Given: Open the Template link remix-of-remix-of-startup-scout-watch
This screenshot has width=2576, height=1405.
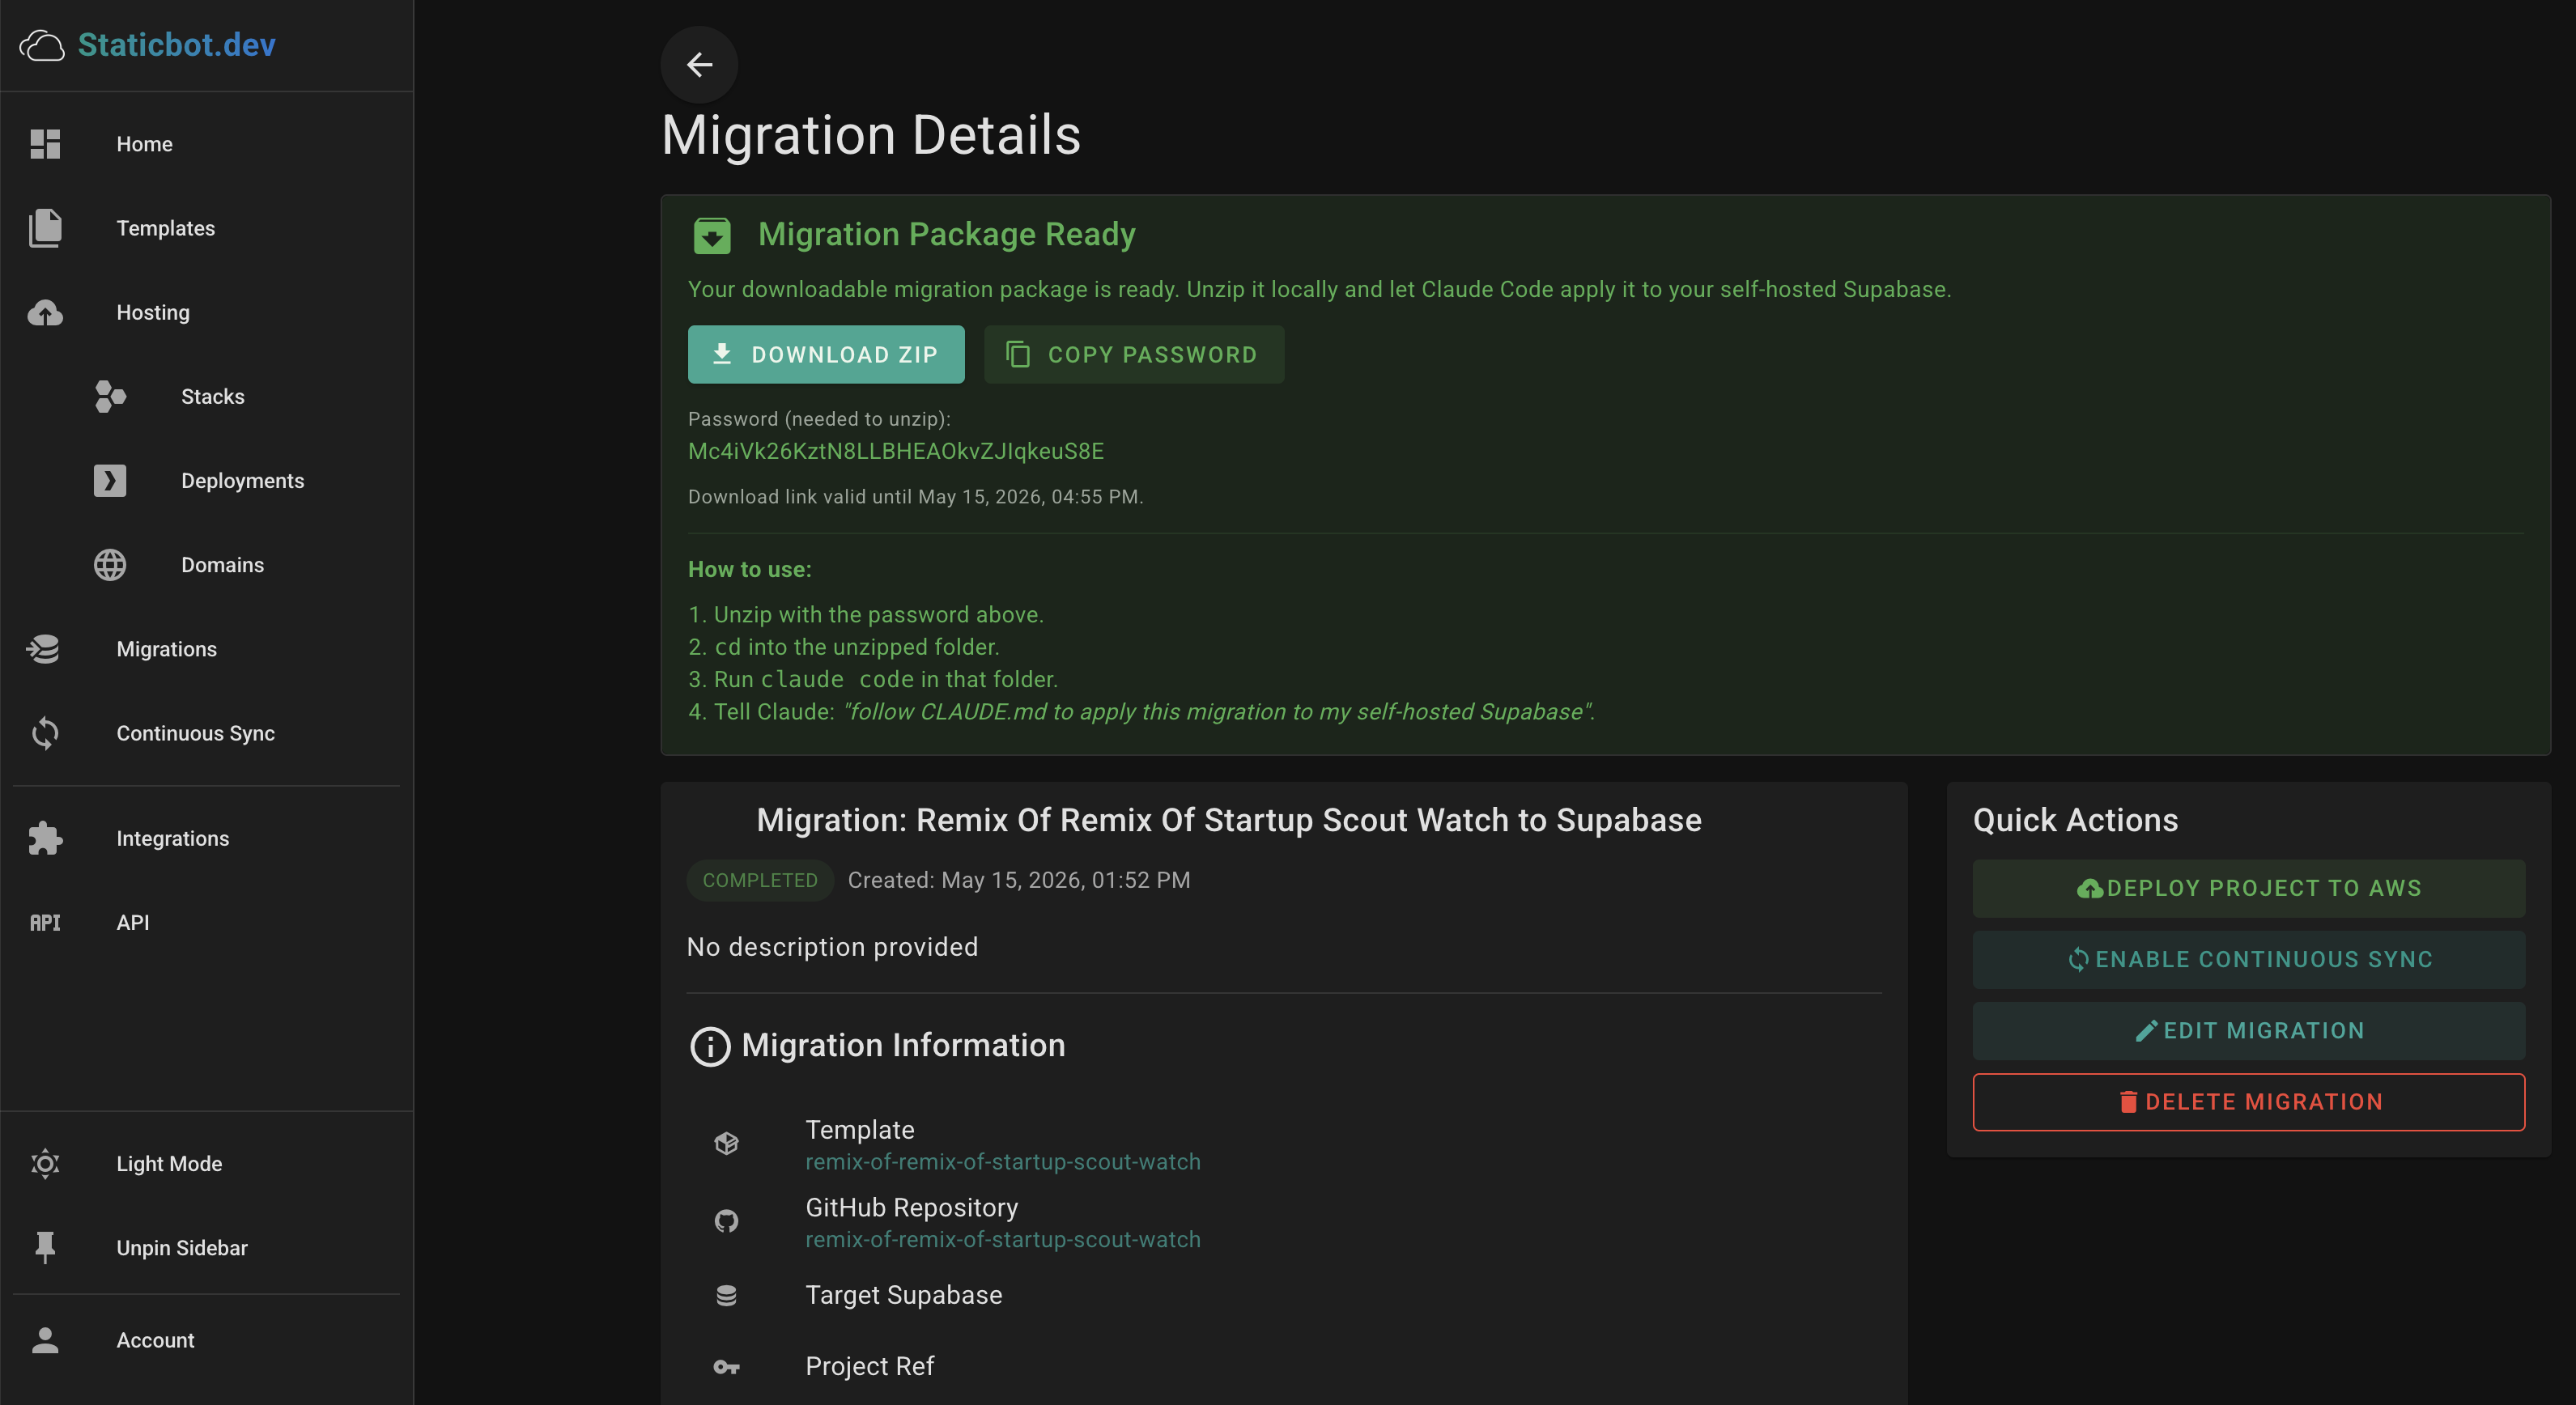Looking at the screenshot, I should pyautogui.click(x=1003, y=1162).
